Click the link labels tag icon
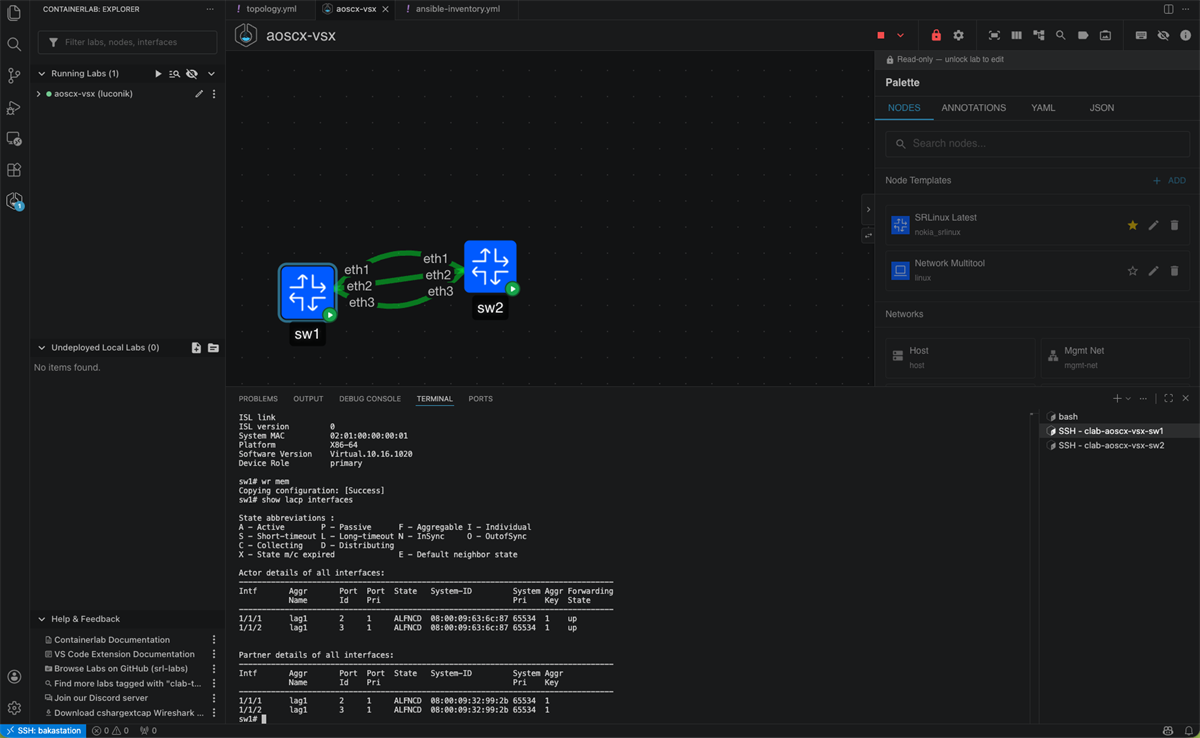This screenshot has width=1200, height=738. [1083, 36]
